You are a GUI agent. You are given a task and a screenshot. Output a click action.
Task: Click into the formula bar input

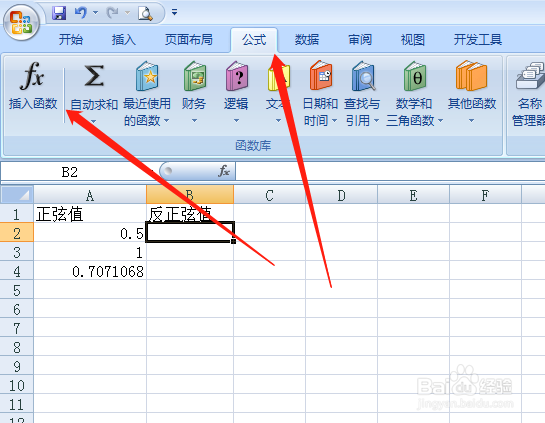tap(390, 171)
